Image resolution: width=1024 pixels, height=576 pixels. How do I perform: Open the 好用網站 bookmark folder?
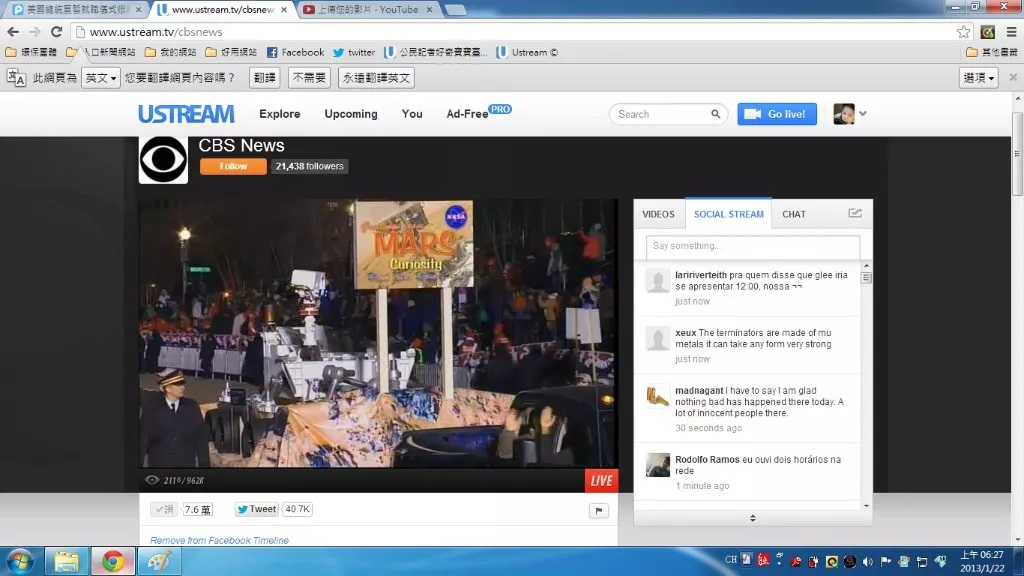click(231, 52)
